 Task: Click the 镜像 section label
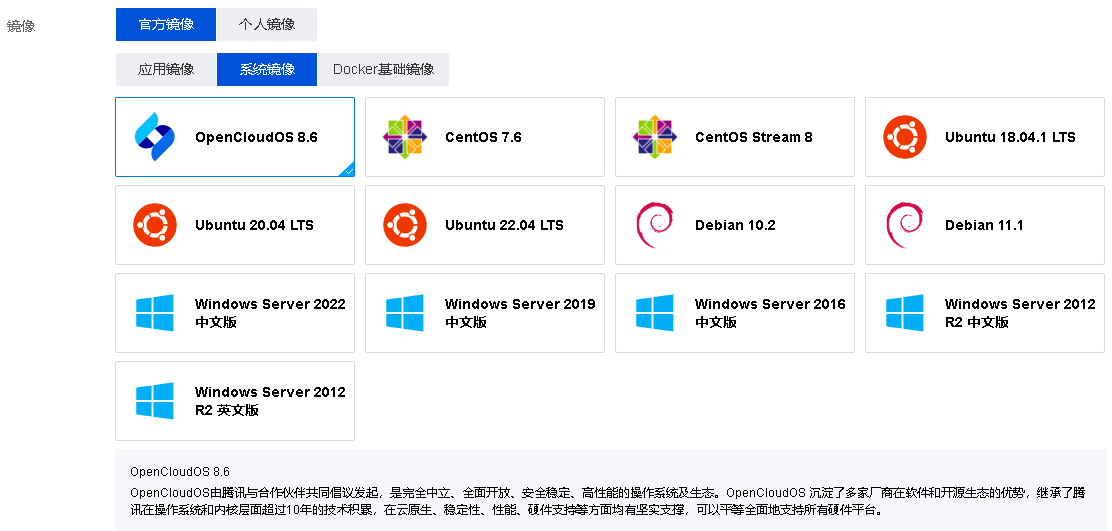click(x=21, y=27)
